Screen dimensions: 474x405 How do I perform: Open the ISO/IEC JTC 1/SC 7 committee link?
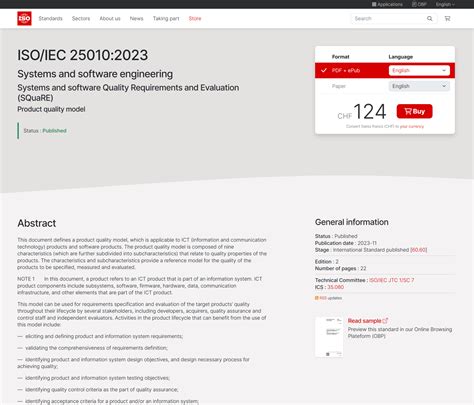click(x=392, y=280)
